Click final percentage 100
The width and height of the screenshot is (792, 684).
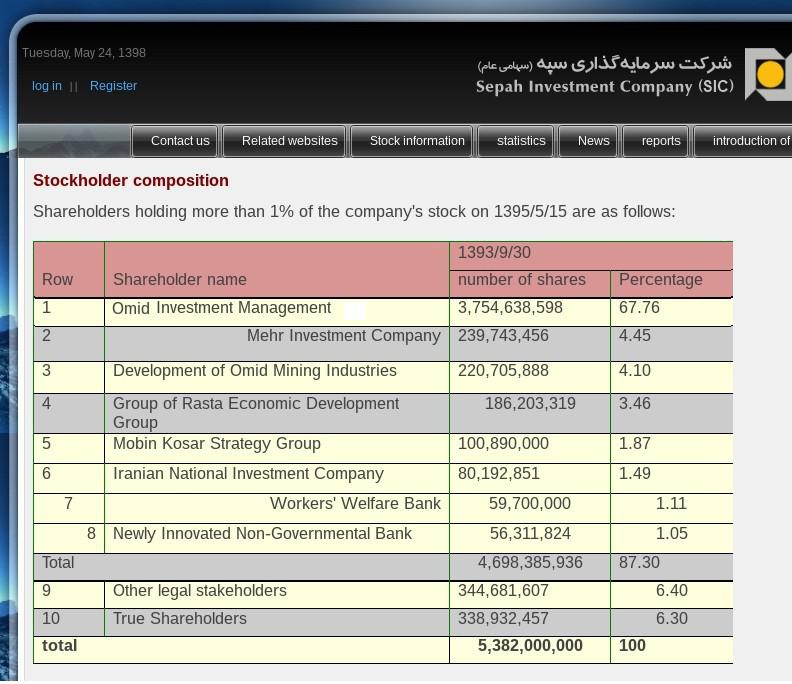[632, 645]
